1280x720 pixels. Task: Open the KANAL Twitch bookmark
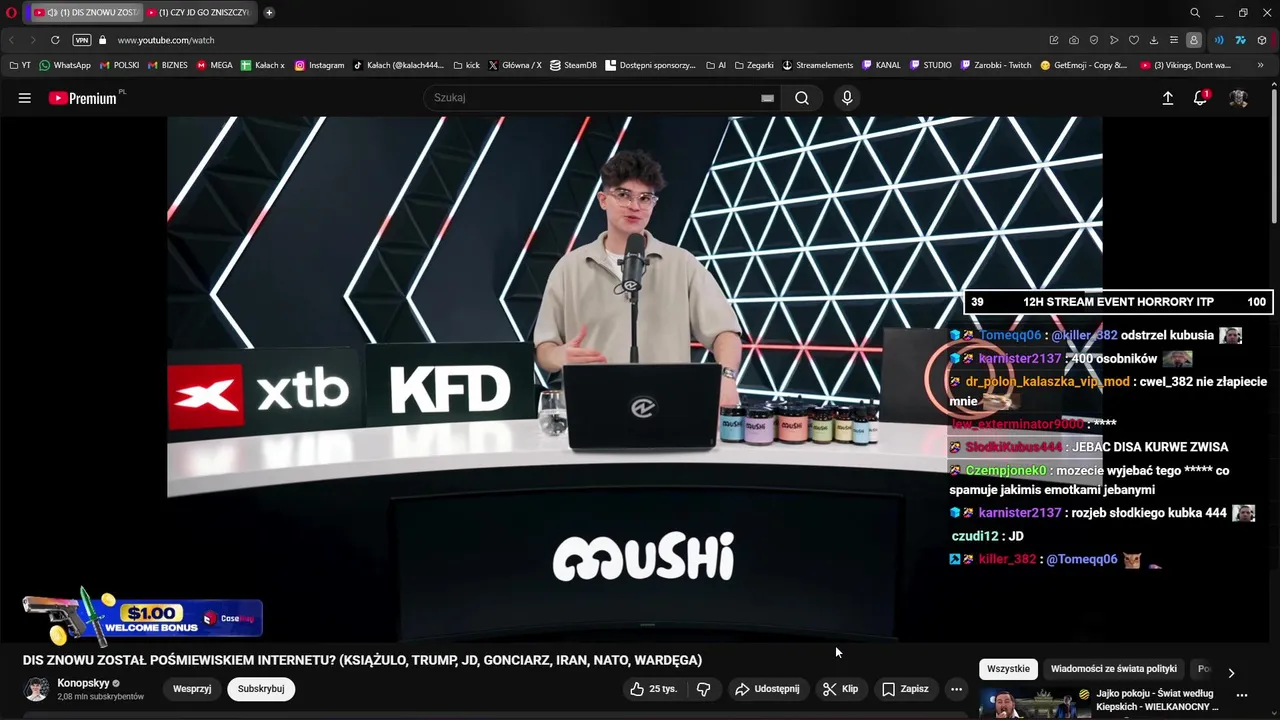tap(881, 65)
